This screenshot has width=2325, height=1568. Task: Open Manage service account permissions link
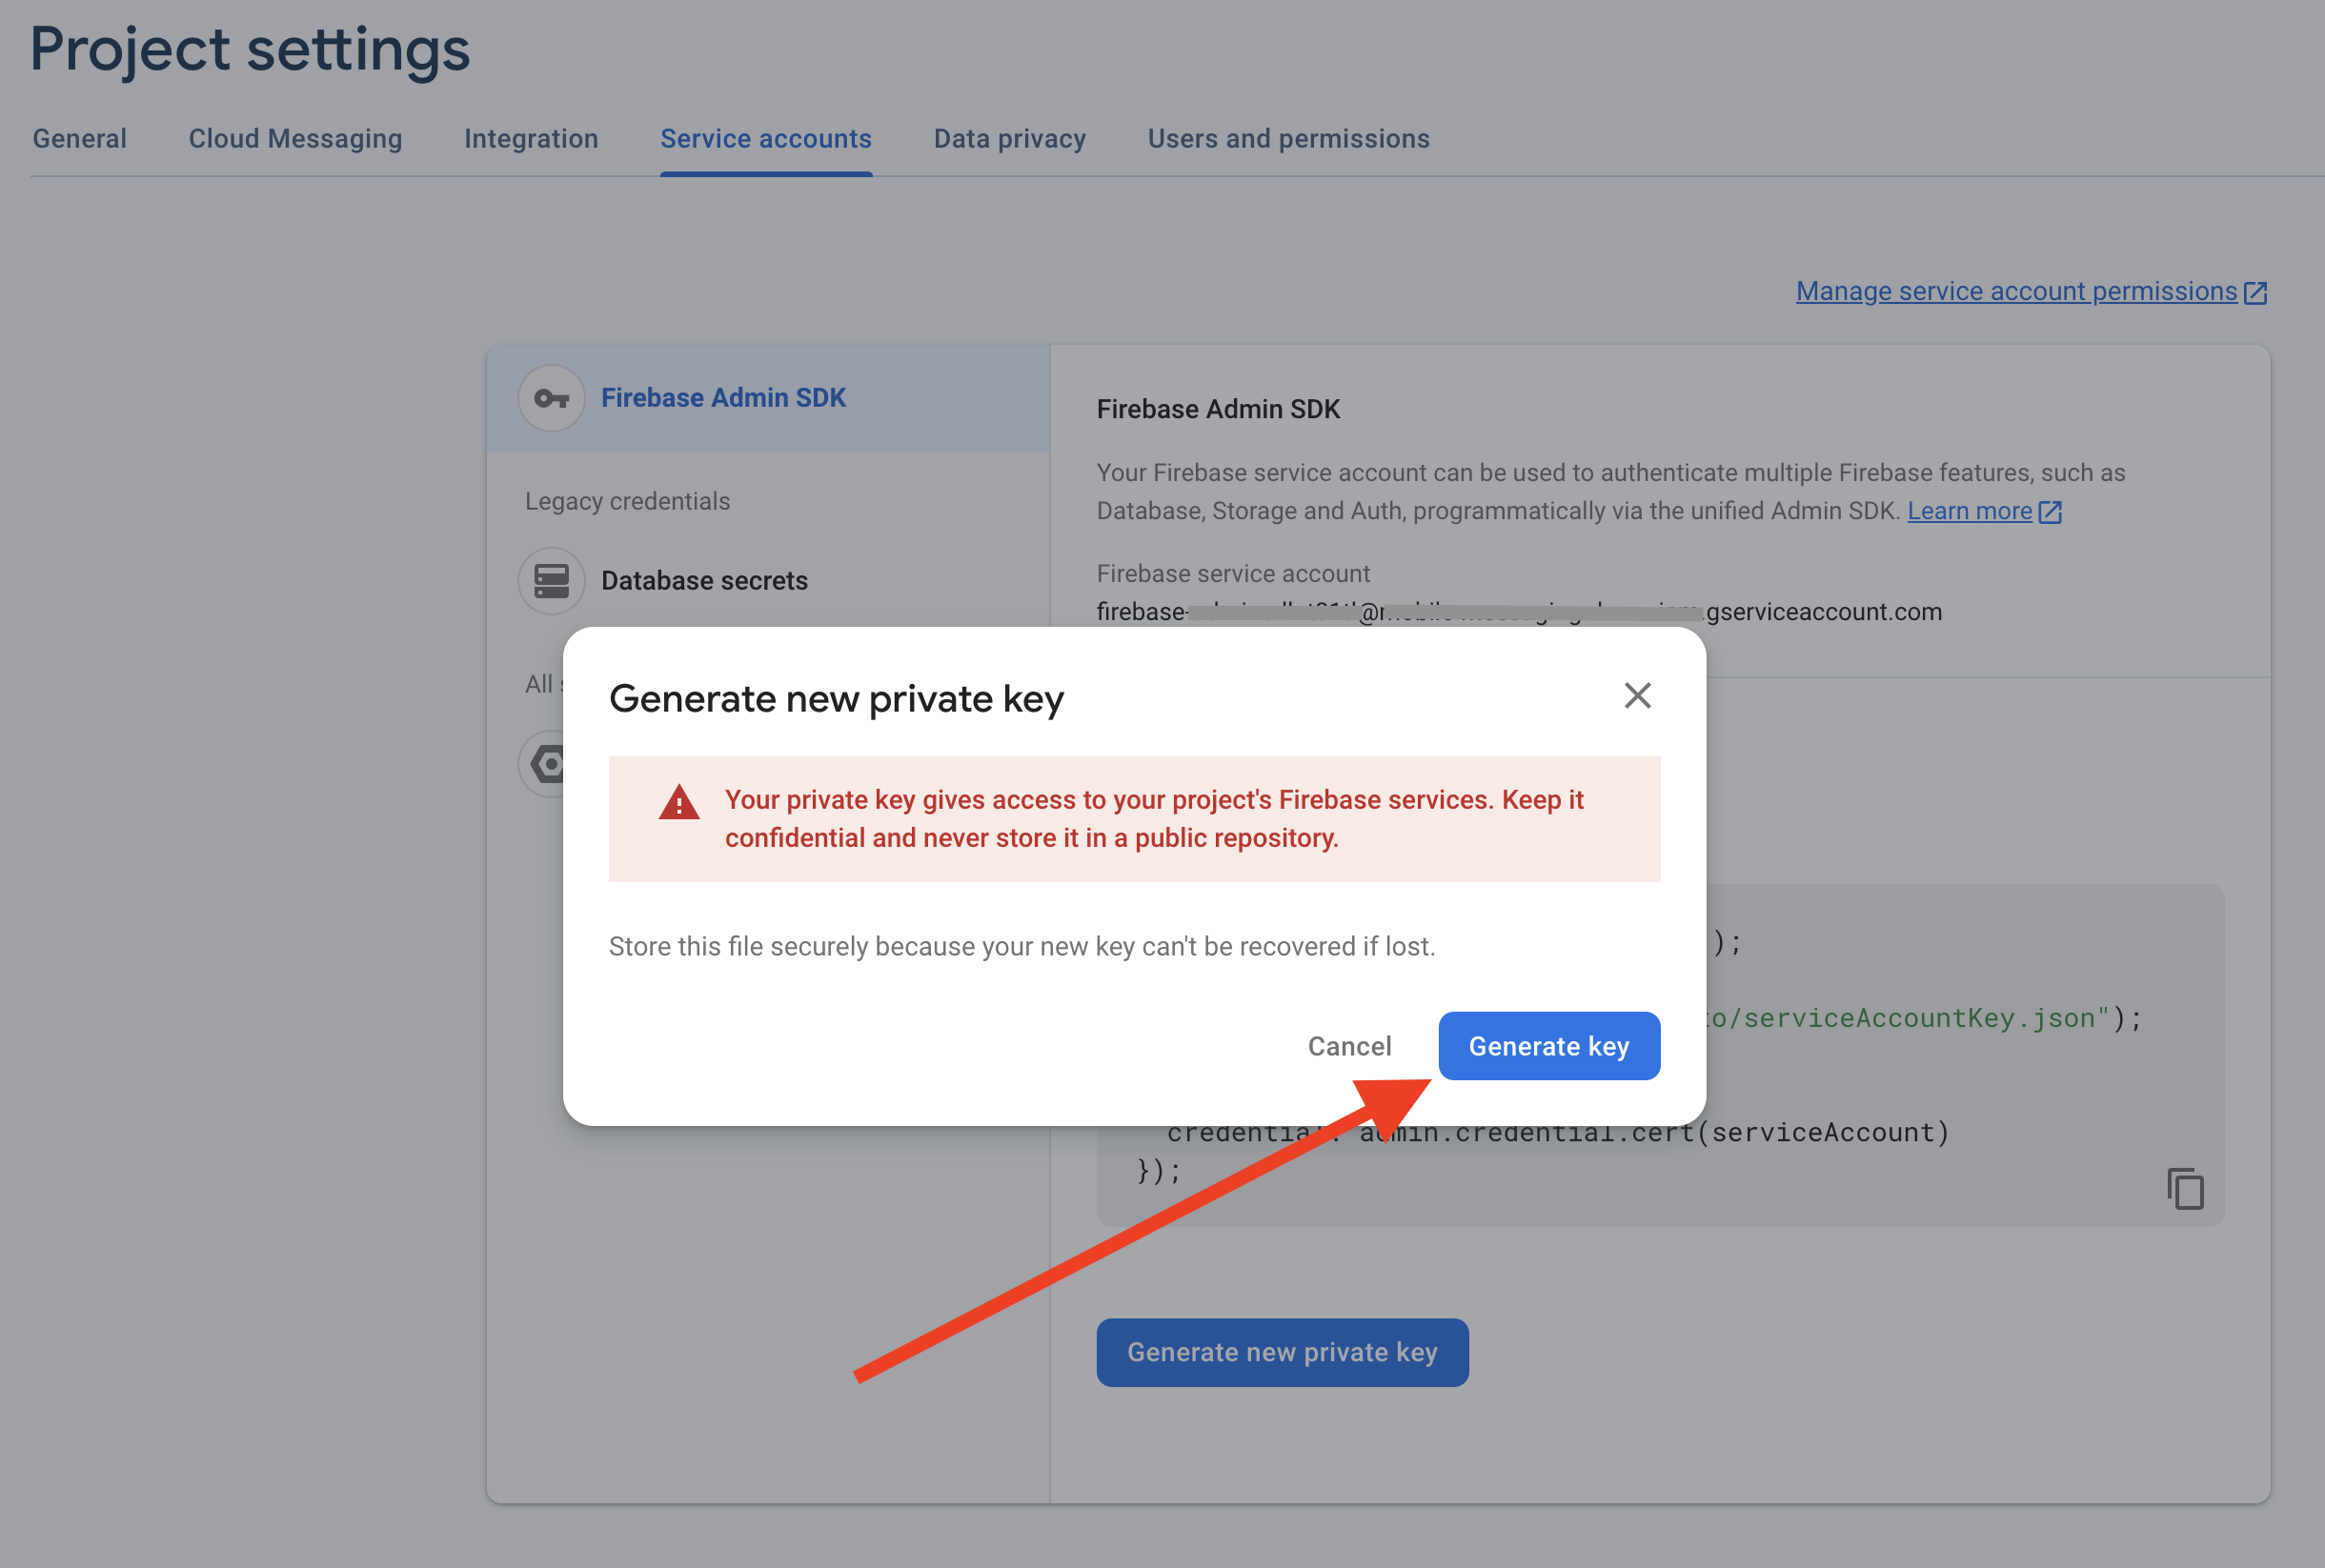tap(2016, 291)
